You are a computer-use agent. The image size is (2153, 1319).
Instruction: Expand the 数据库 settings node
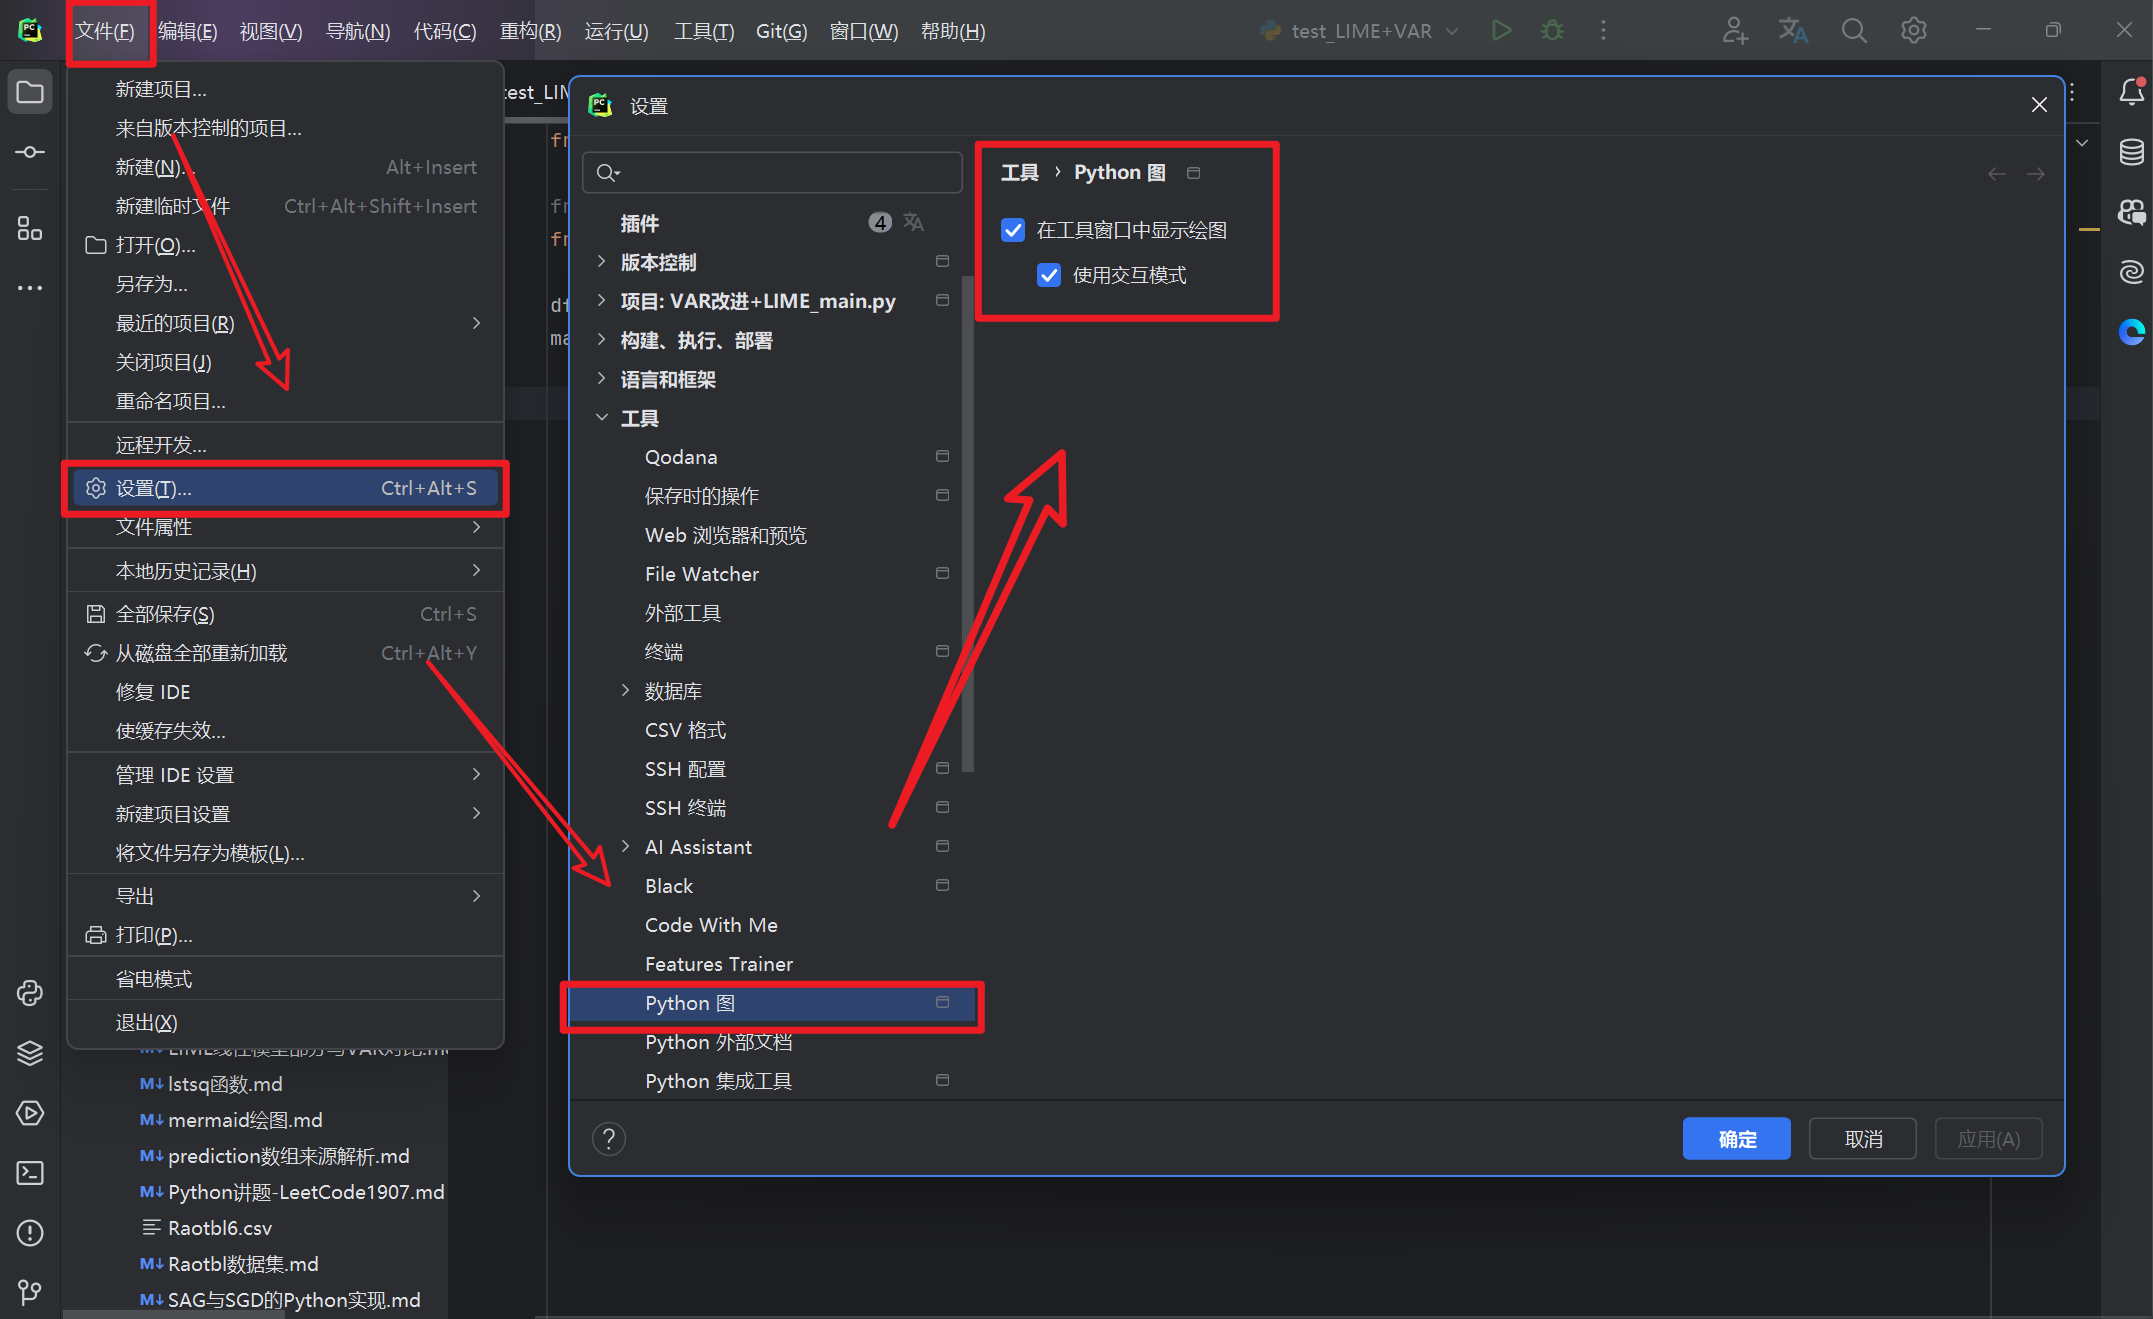pyautogui.click(x=626, y=691)
